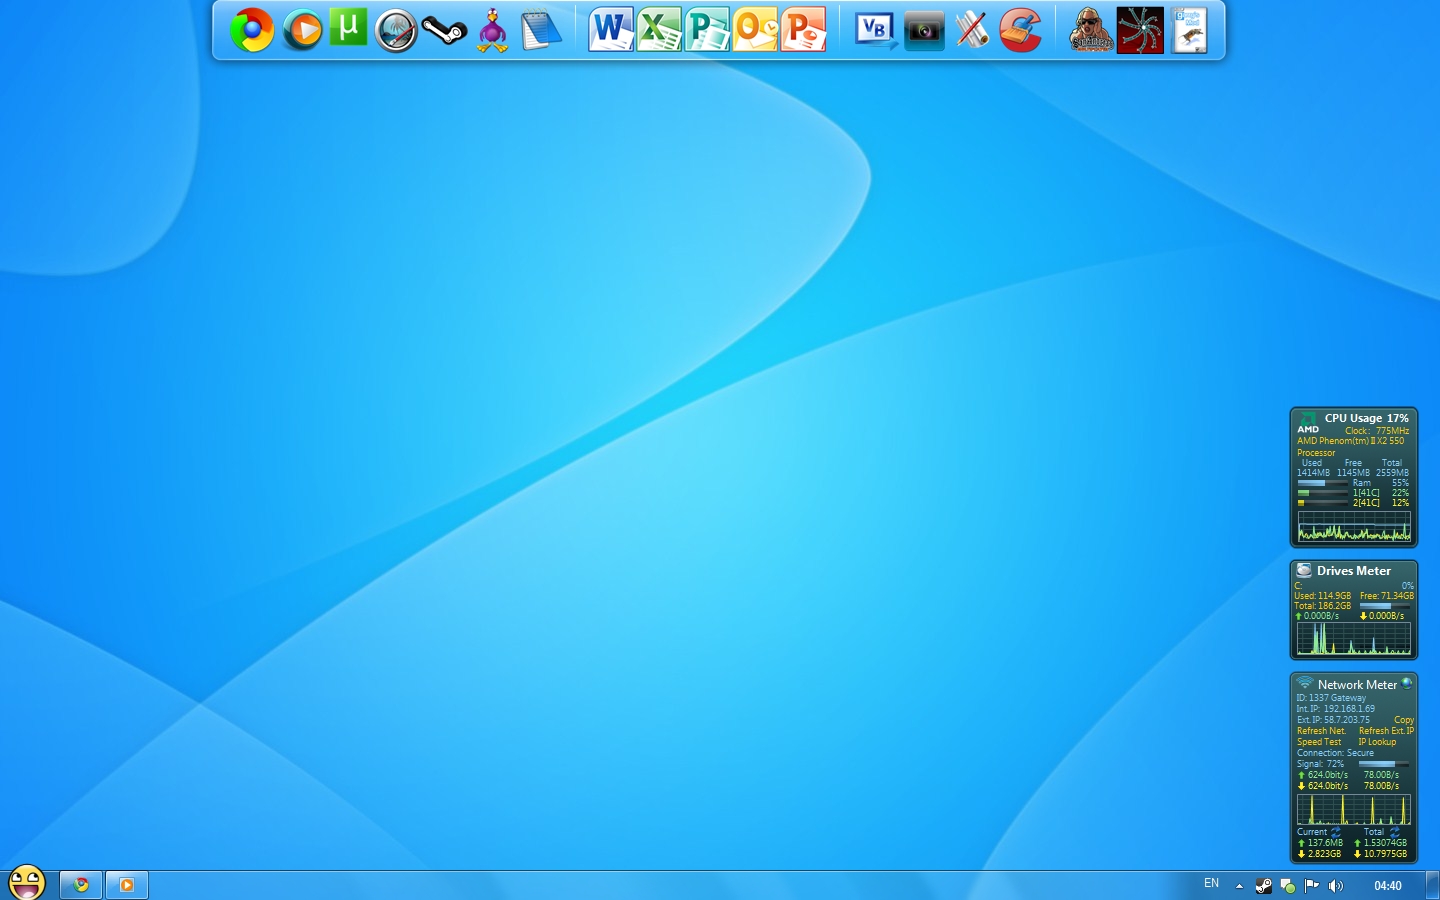Viewport: 1440px width, 900px height.
Task: Start uTorrent from the dock
Action: pyautogui.click(x=348, y=29)
